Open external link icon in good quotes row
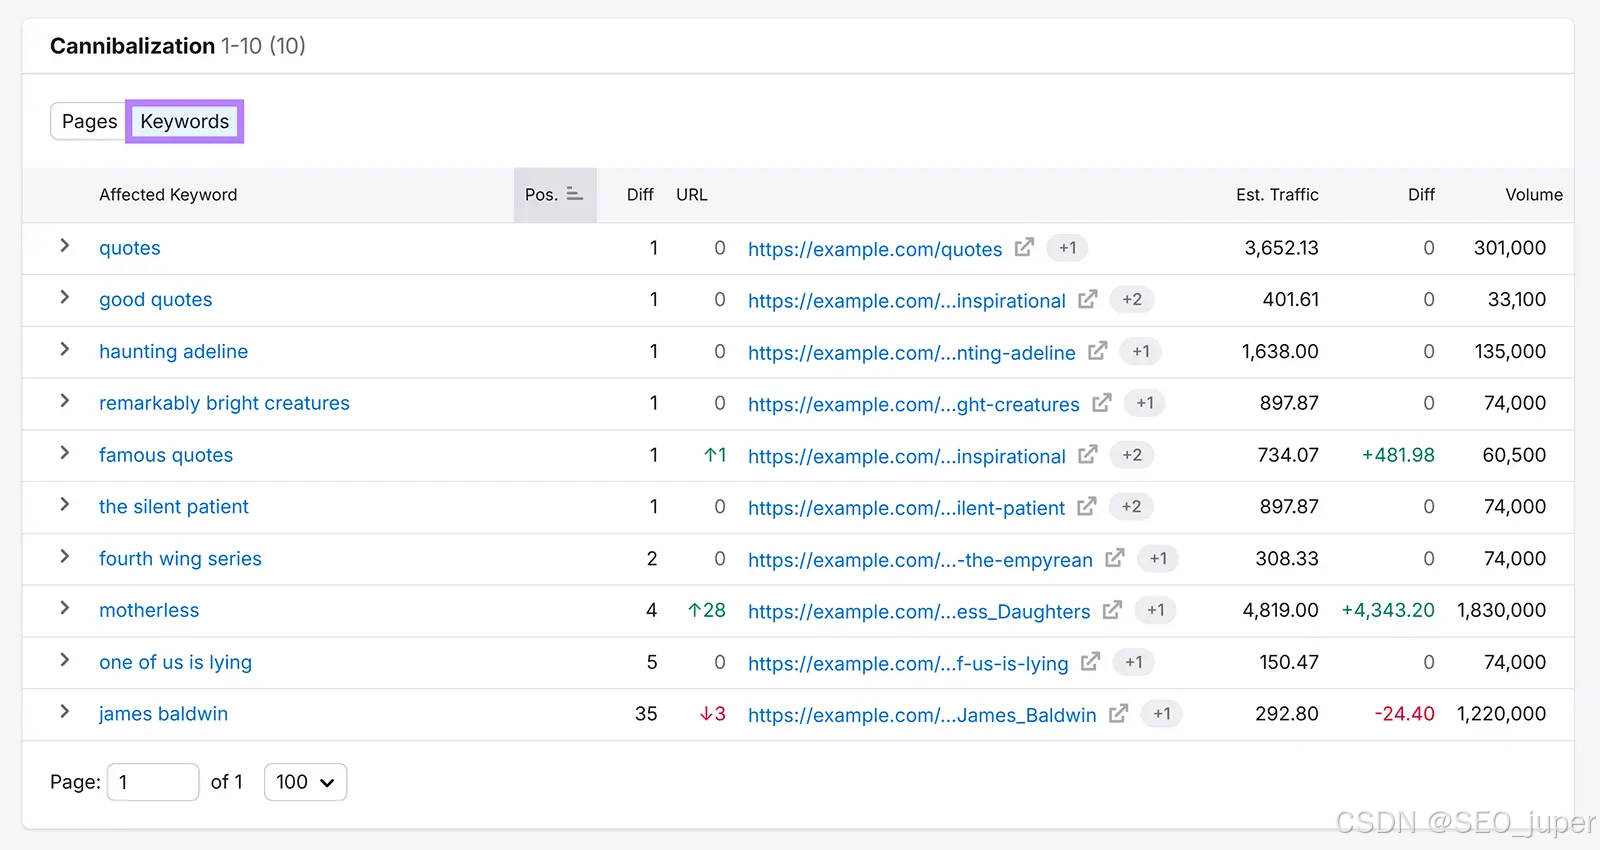This screenshot has width=1600, height=850. point(1088,299)
